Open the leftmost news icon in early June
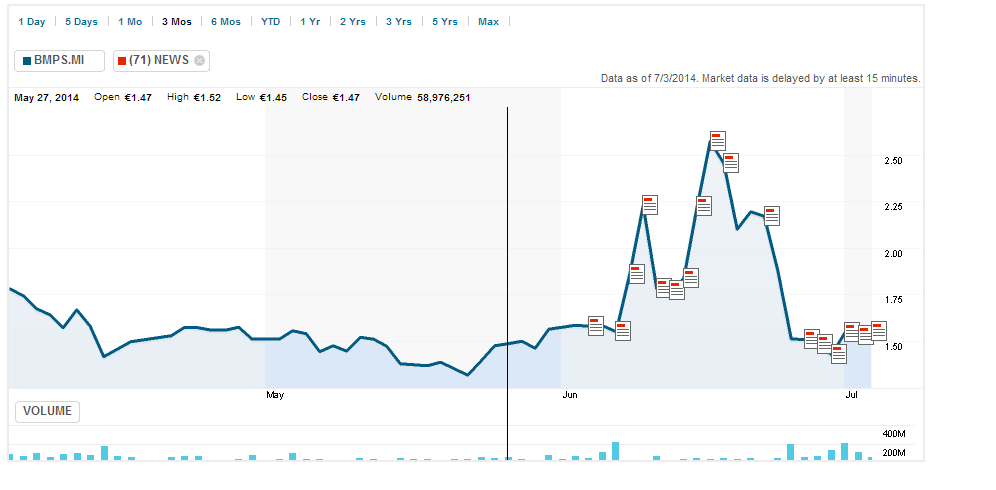 [x=596, y=325]
